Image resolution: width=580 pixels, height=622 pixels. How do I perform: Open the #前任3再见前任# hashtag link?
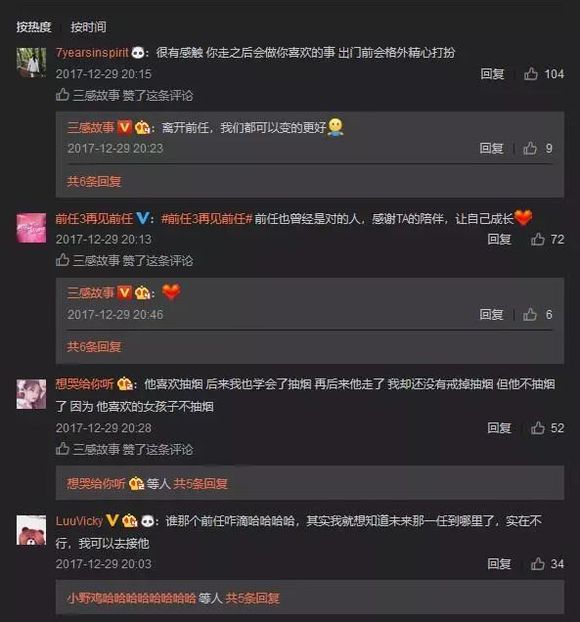(x=206, y=219)
